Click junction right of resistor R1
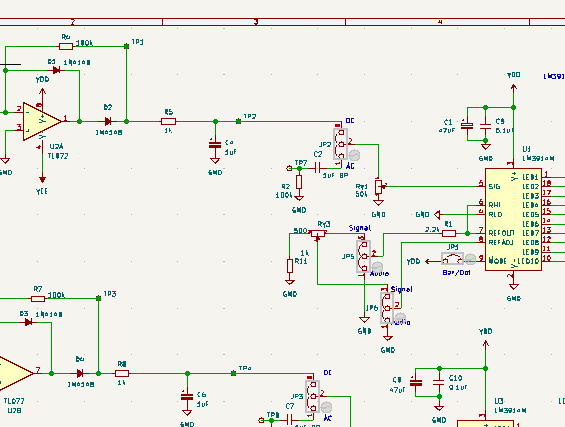Image resolution: width=565 pixels, height=427 pixels. pos(467,233)
